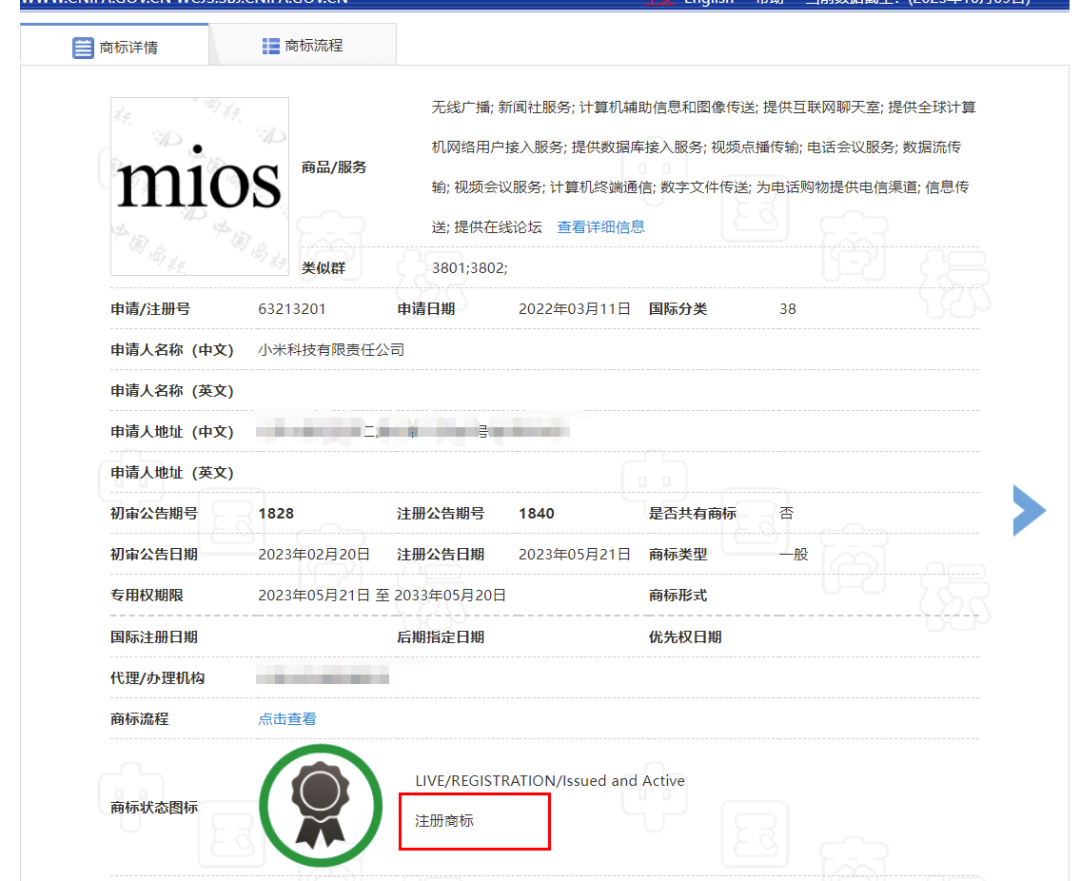Click the 是否共有商标 label
Image resolution: width=1080 pixels, height=881 pixels.
[x=693, y=514]
